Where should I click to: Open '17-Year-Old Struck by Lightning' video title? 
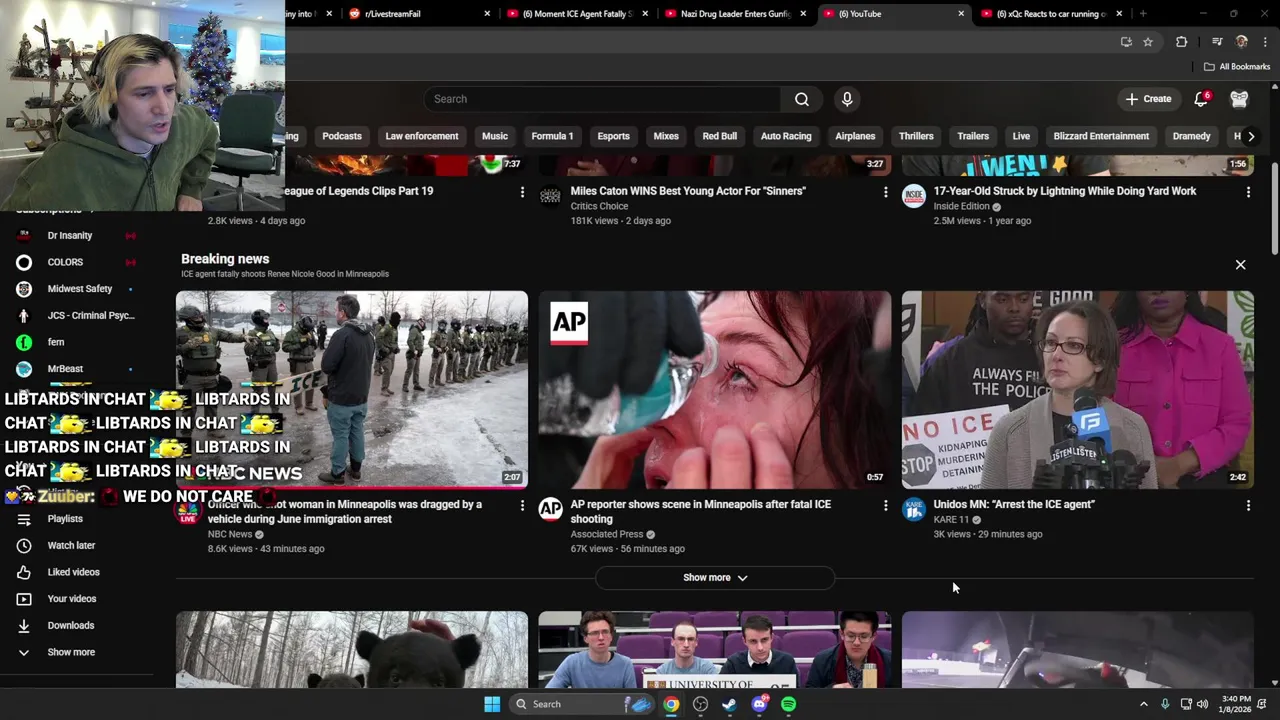1065,191
